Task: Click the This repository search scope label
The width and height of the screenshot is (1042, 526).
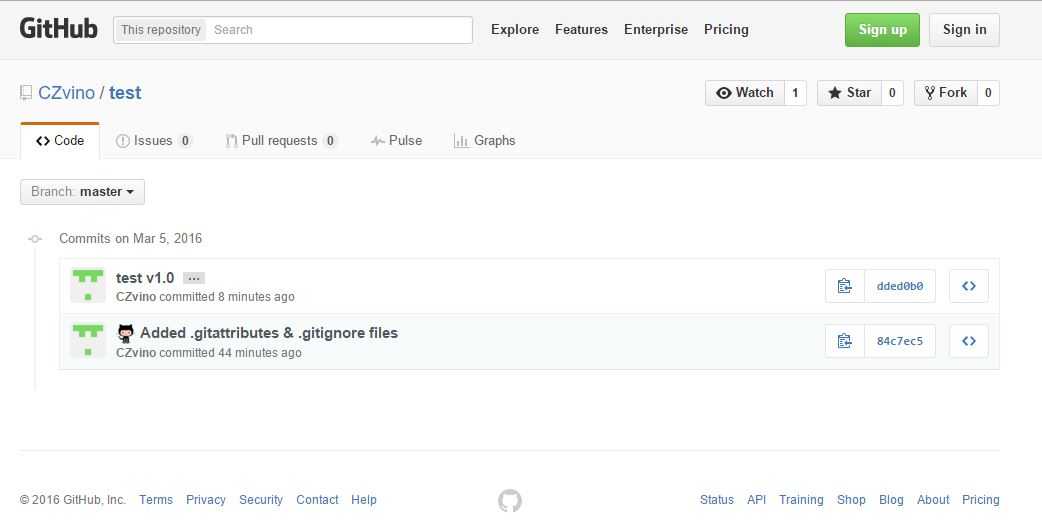Action: tap(161, 30)
